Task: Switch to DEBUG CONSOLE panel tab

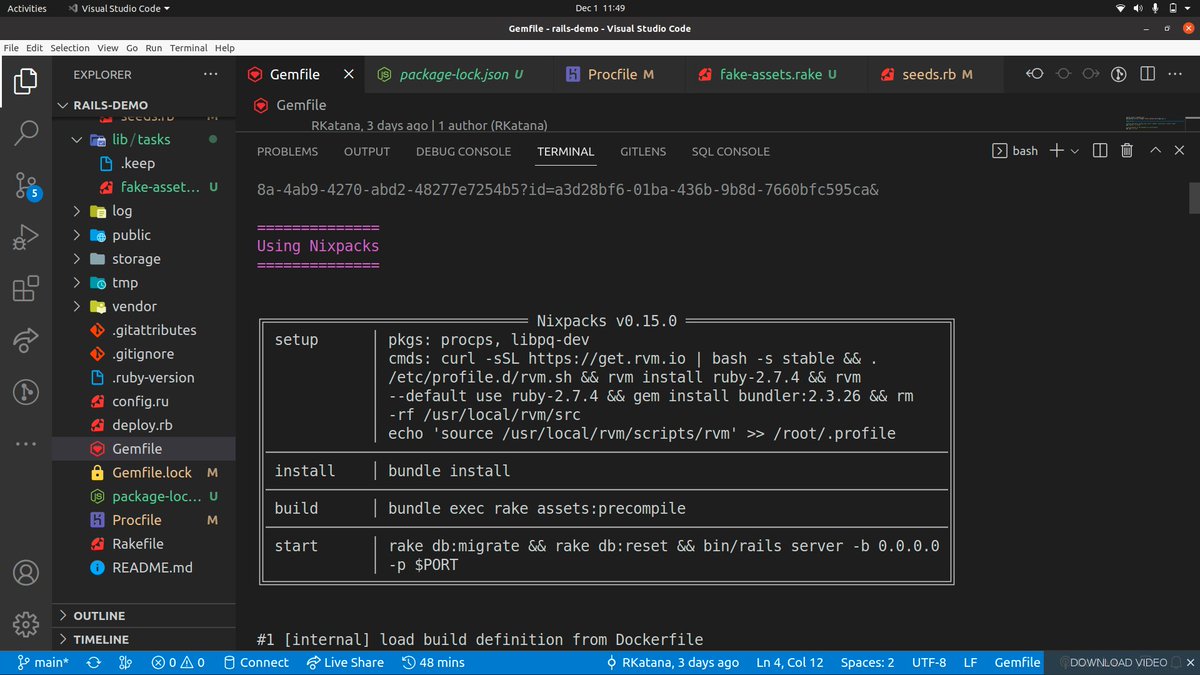Action: pyautogui.click(x=463, y=151)
